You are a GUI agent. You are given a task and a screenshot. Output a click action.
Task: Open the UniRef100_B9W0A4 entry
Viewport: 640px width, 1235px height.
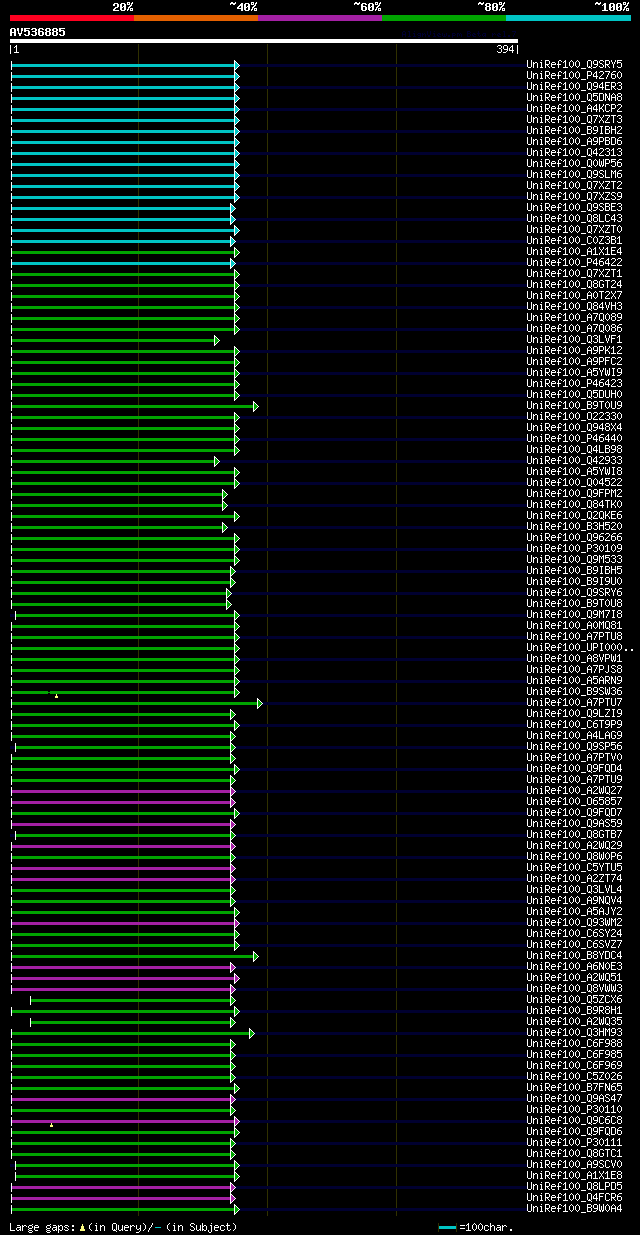(x=574, y=1209)
